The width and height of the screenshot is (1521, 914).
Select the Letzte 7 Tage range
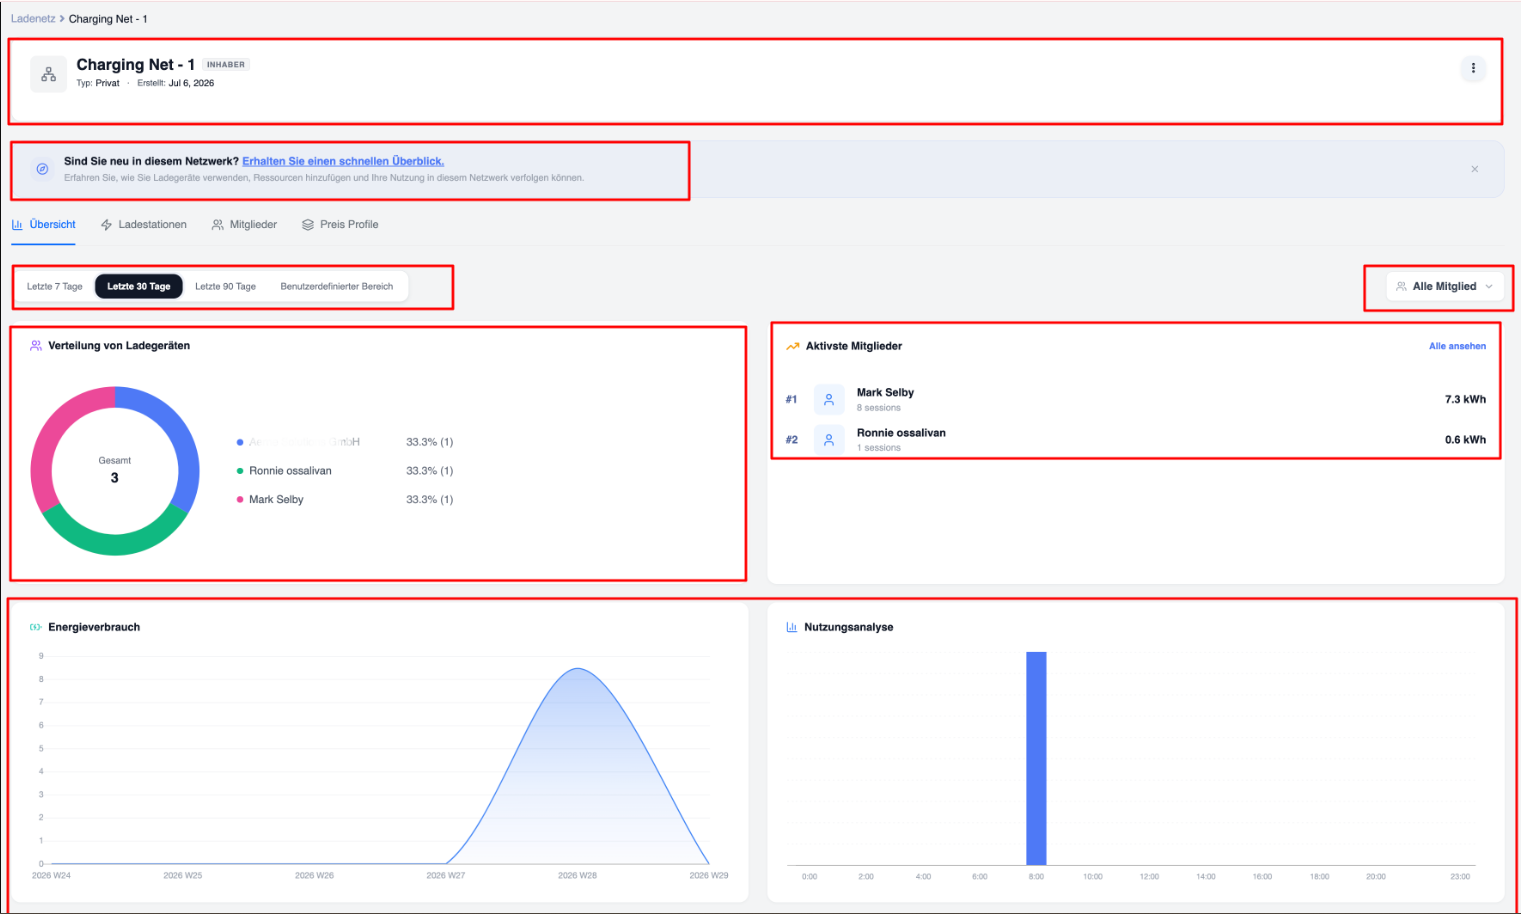[x=55, y=286]
